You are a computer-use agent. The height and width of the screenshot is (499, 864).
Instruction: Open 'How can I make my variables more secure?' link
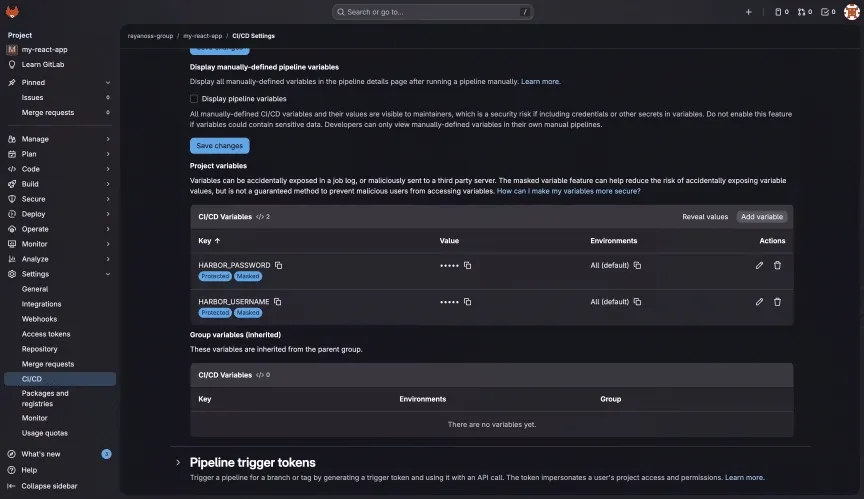click(x=568, y=190)
